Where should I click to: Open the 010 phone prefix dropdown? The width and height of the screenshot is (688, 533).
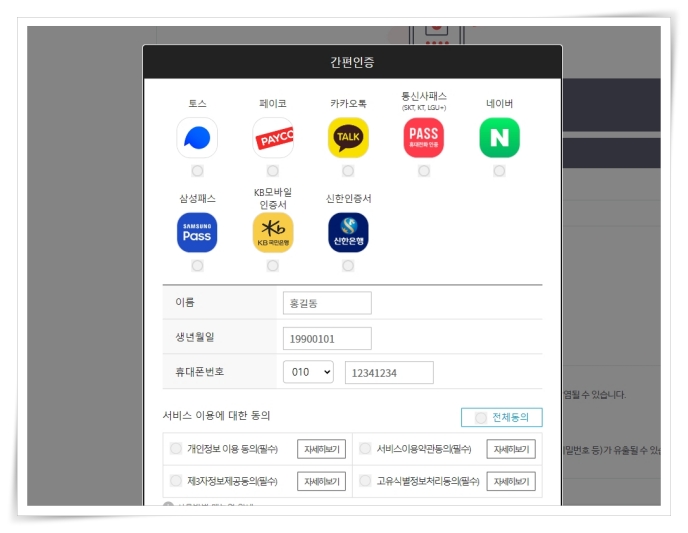click(308, 372)
